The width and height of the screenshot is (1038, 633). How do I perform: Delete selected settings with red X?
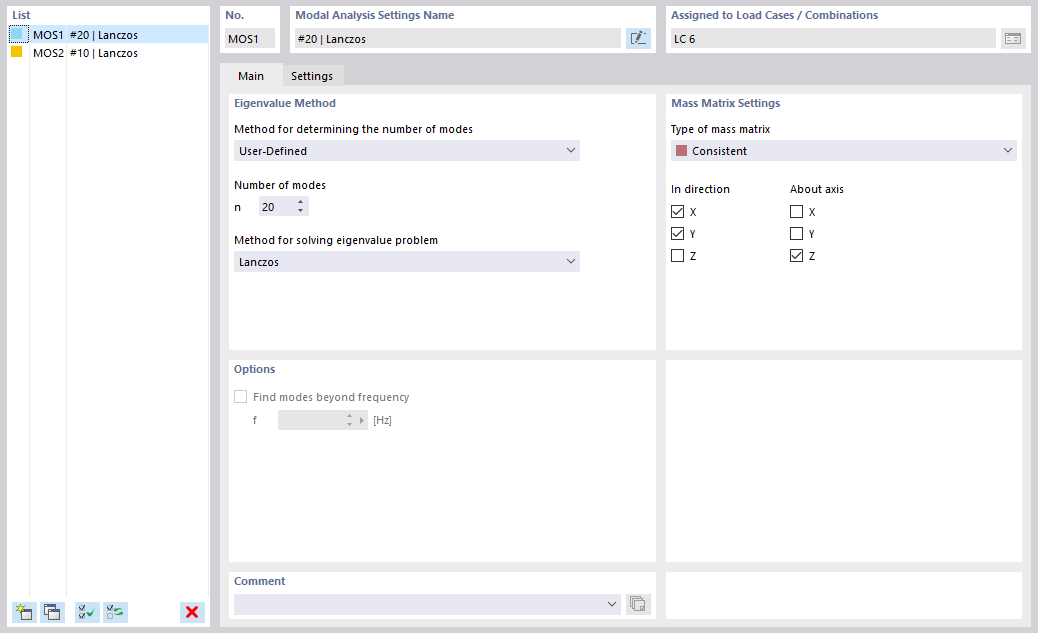pyautogui.click(x=192, y=612)
